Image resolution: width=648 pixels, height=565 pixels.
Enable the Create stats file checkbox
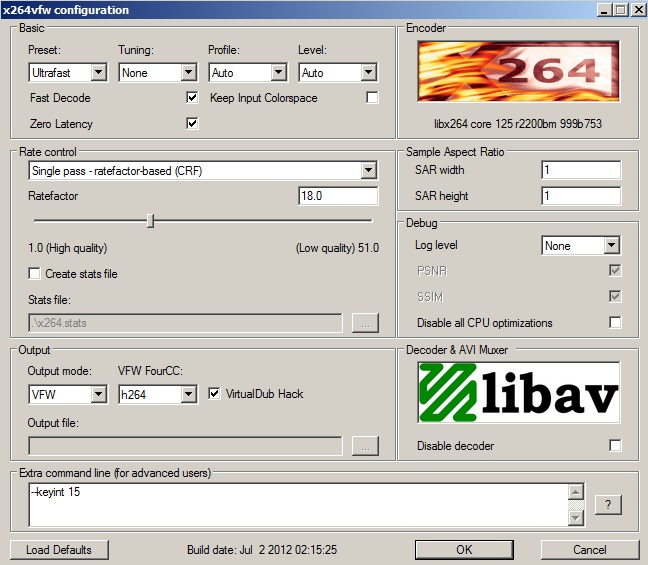[35, 274]
